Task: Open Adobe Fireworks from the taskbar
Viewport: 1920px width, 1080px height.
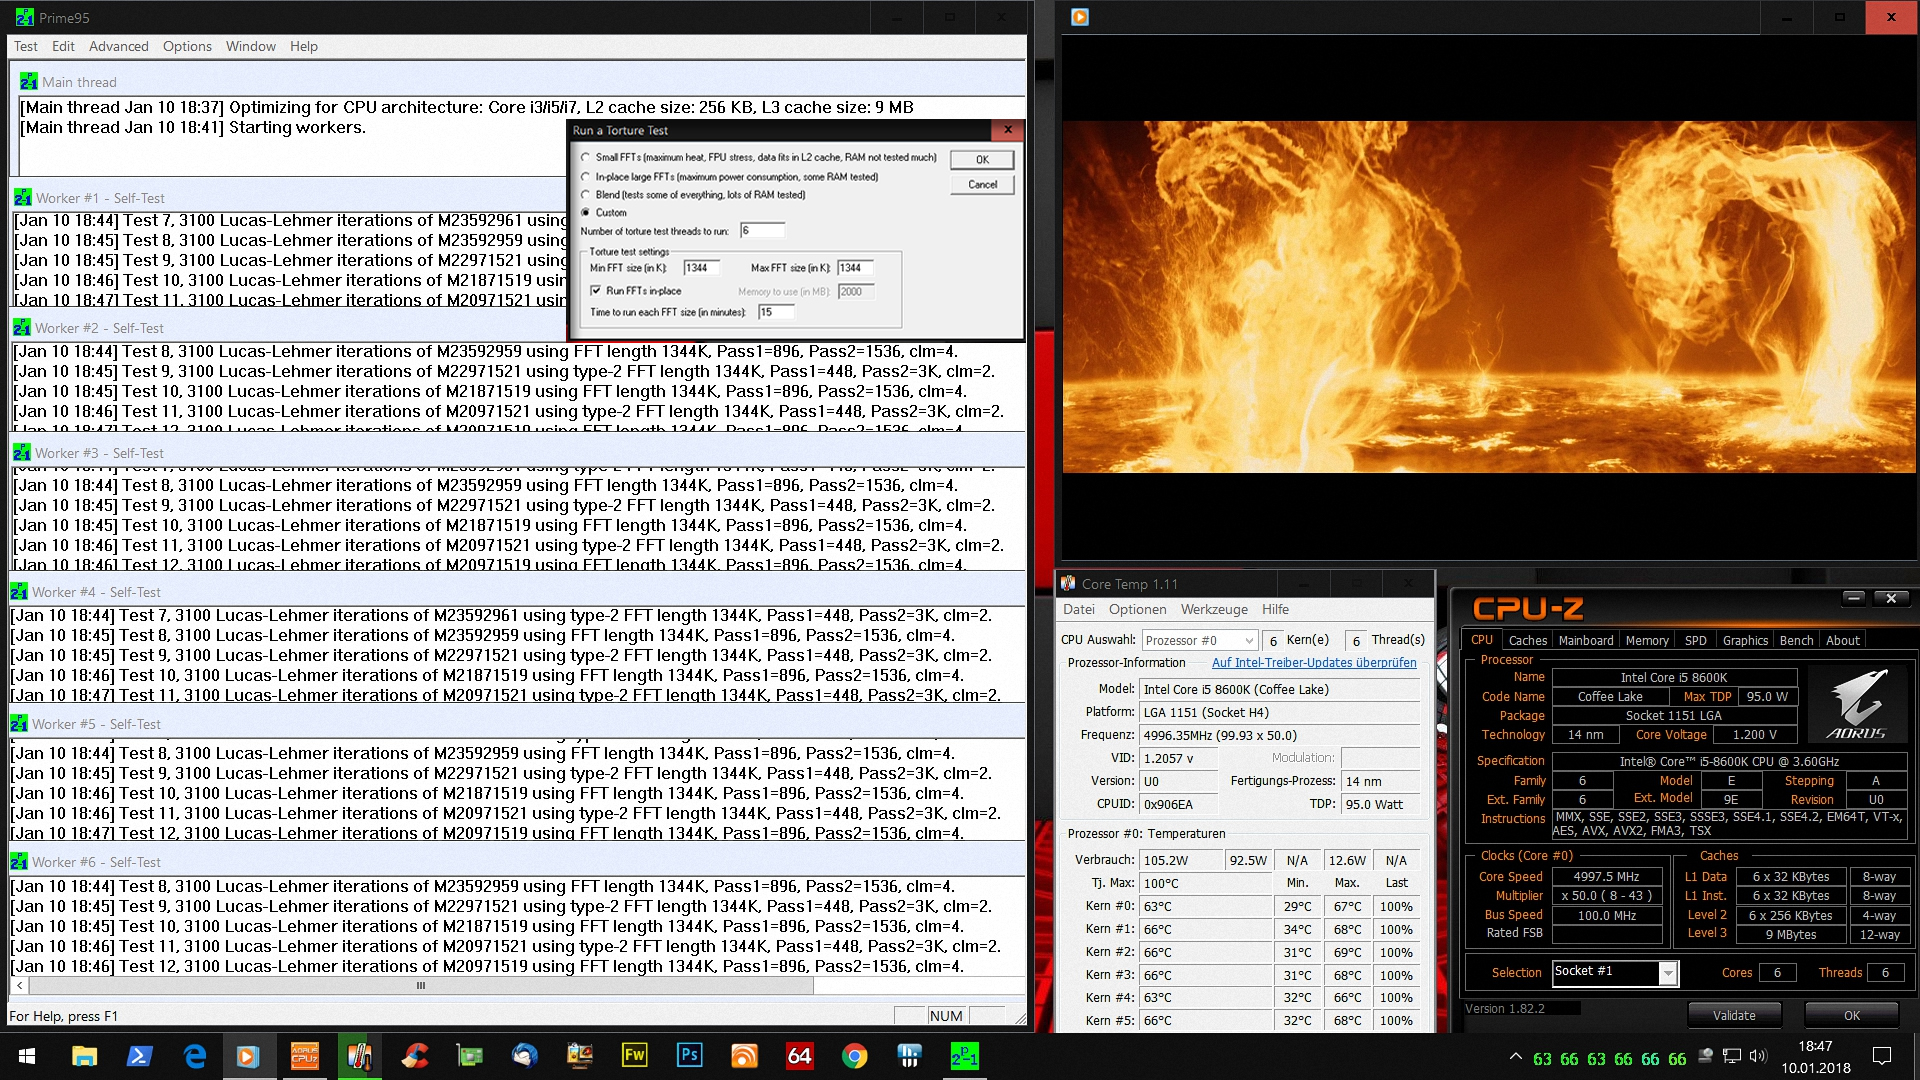Action: click(634, 1056)
